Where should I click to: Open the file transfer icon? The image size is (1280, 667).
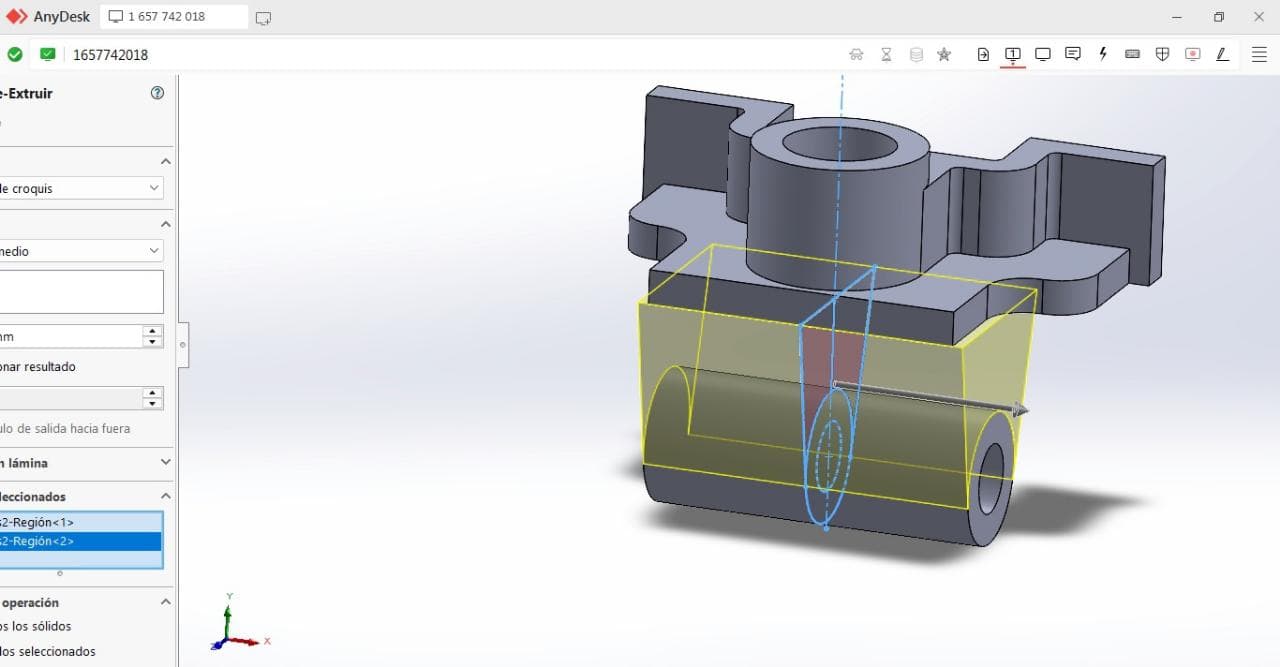coord(983,55)
